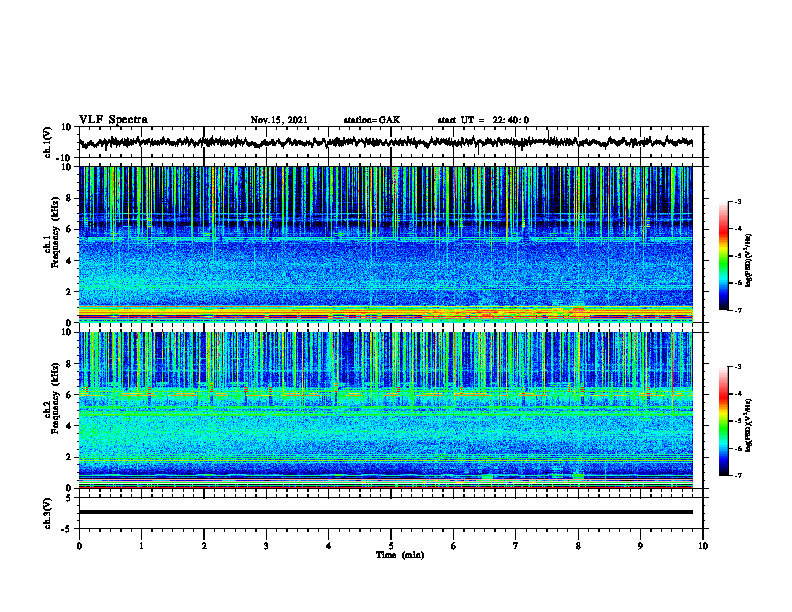
Task: Click the "ch.1(V)" vertical axis label
Action: click(x=48, y=143)
